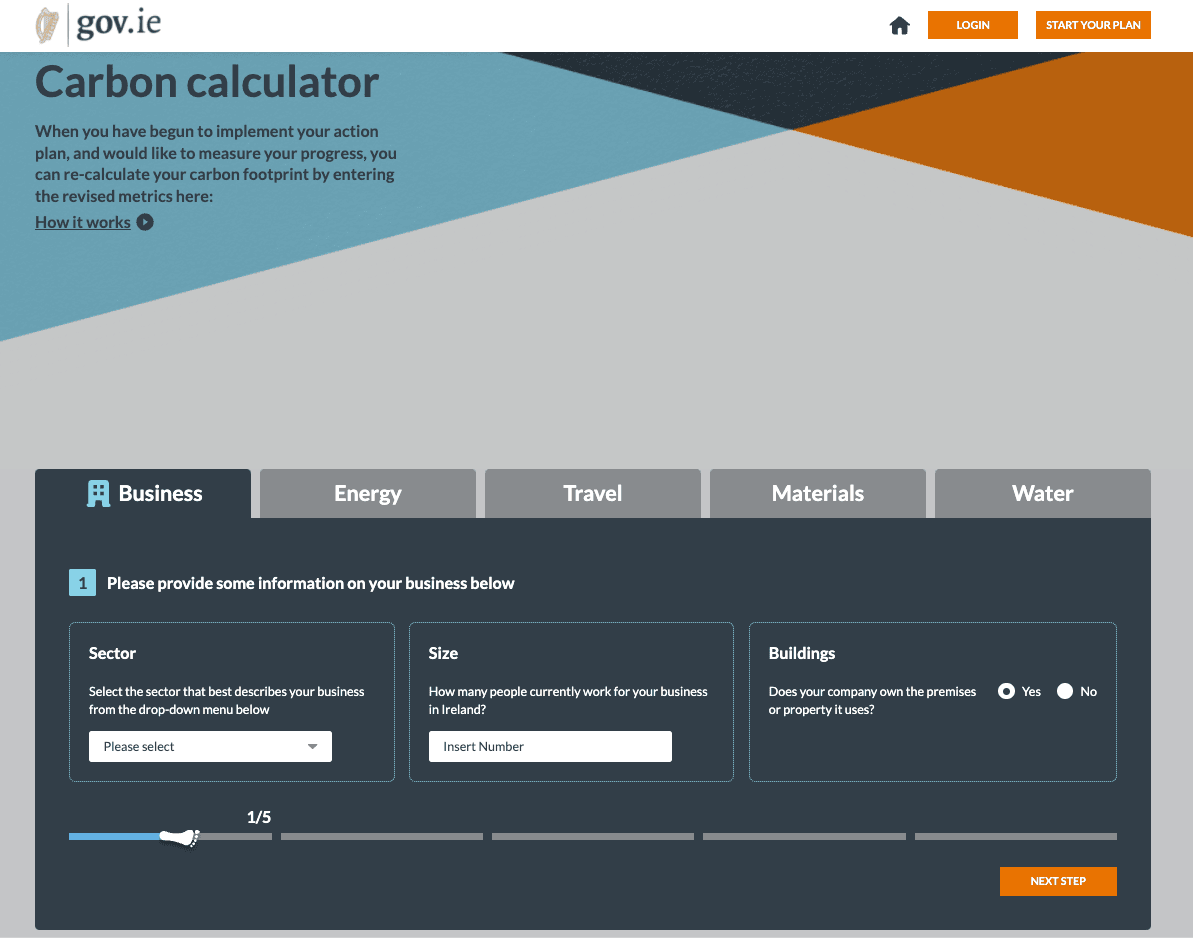Open the How it works link
Image resolution: width=1193 pixels, height=938 pixels.
(83, 222)
